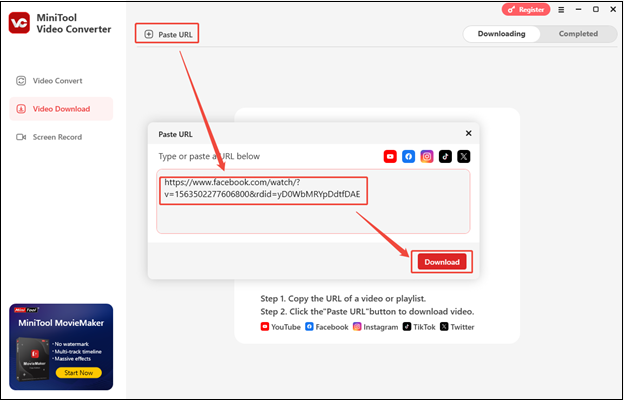Image resolution: width=624 pixels, height=400 pixels.
Task: Click inside the URL text input area
Action: pos(313,201)
